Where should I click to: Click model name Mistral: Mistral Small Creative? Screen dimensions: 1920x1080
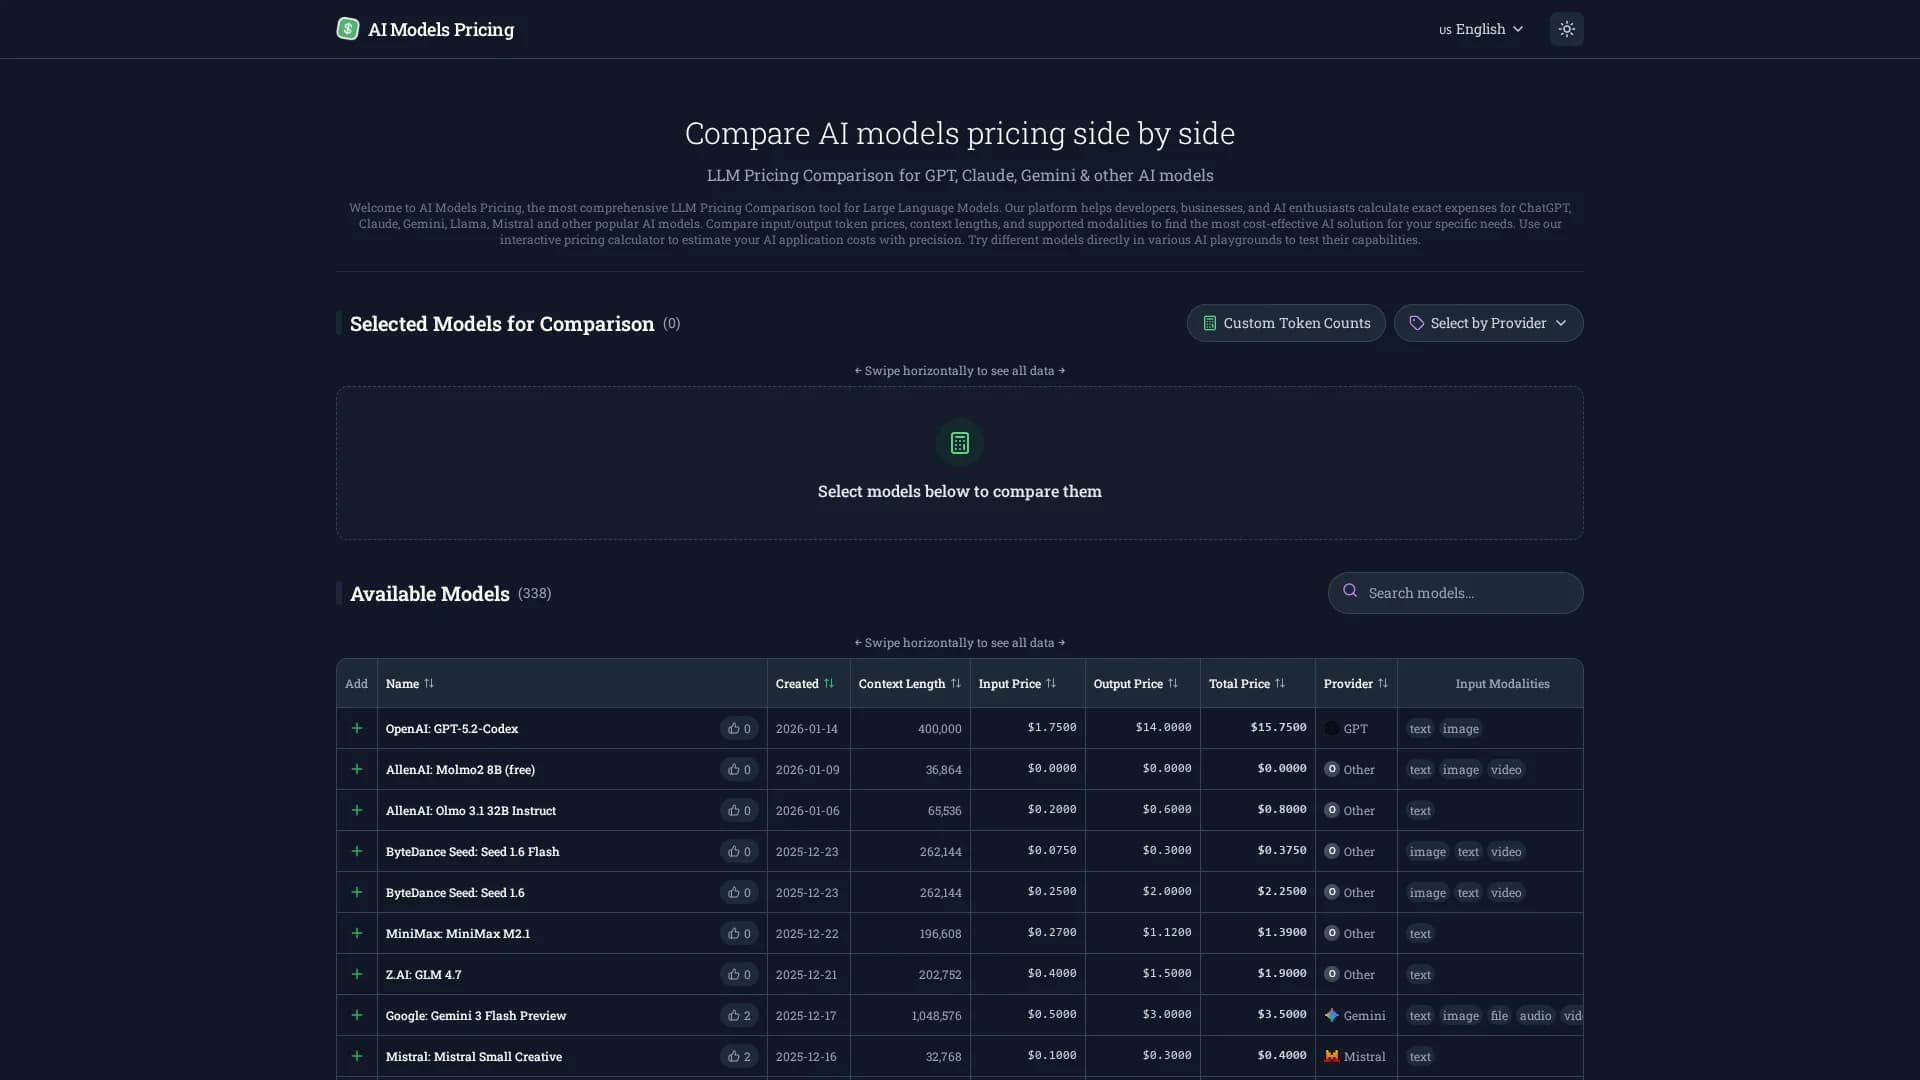474,1057
